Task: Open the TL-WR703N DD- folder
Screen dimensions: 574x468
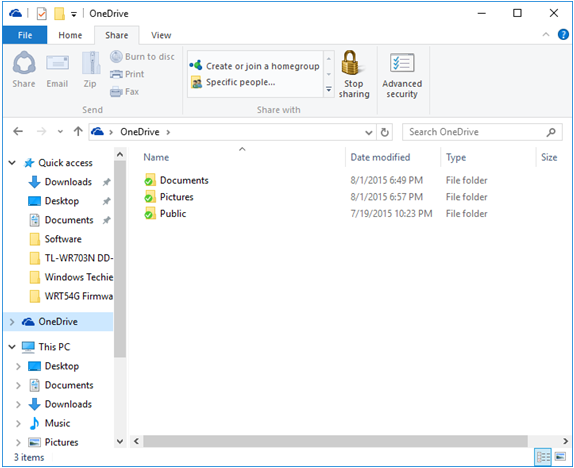Action: coord(71,258)
